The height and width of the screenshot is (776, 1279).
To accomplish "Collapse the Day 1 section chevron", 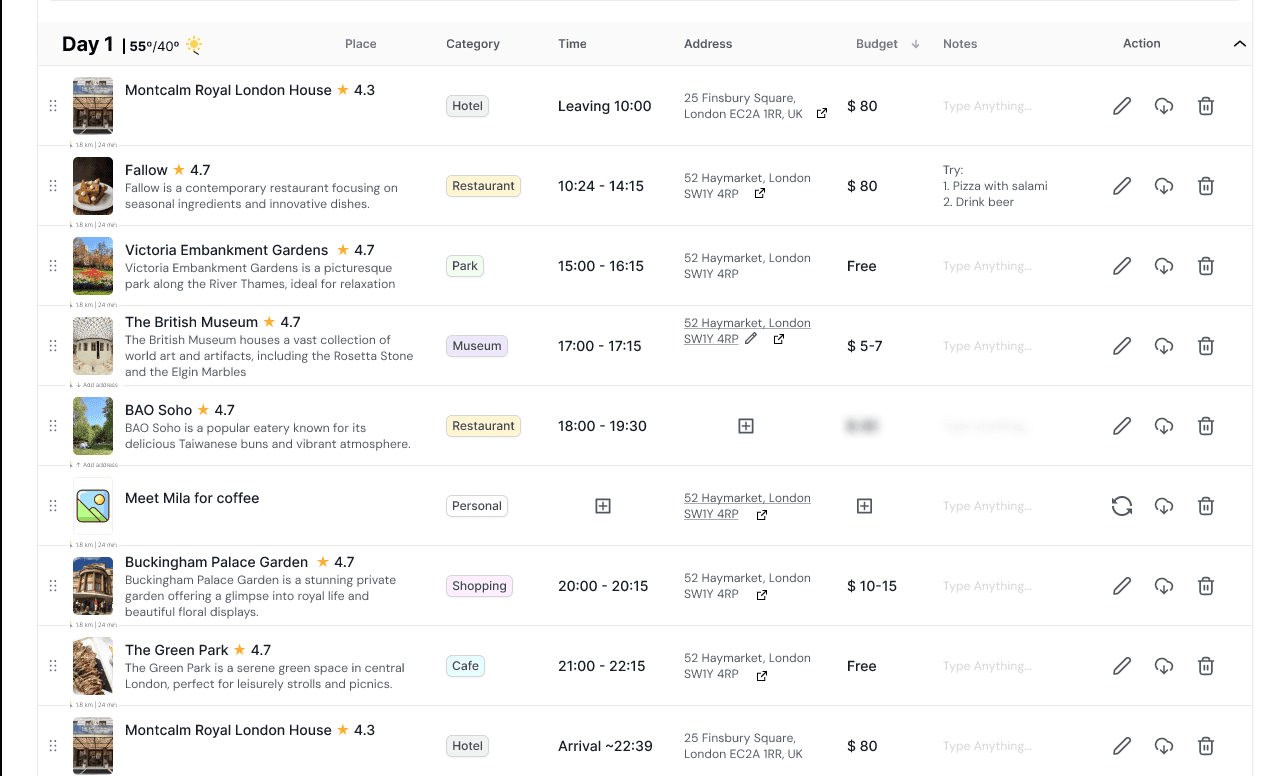I will (1240, 44).
